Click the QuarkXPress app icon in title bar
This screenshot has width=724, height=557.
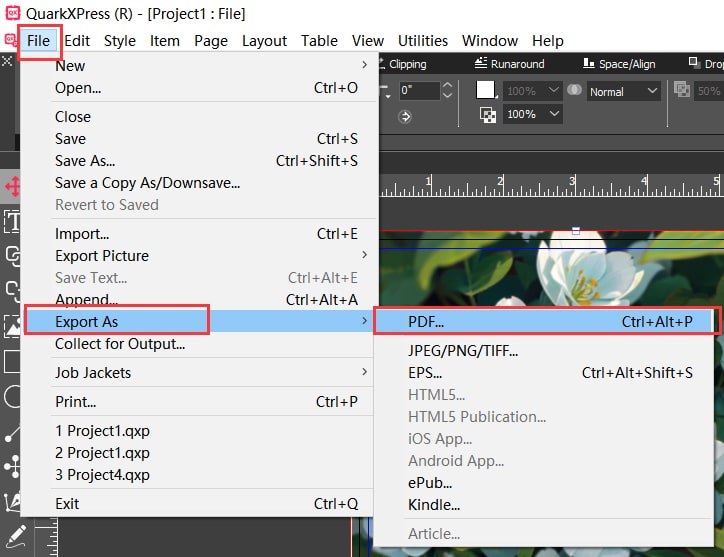click(x=12, y=13)
